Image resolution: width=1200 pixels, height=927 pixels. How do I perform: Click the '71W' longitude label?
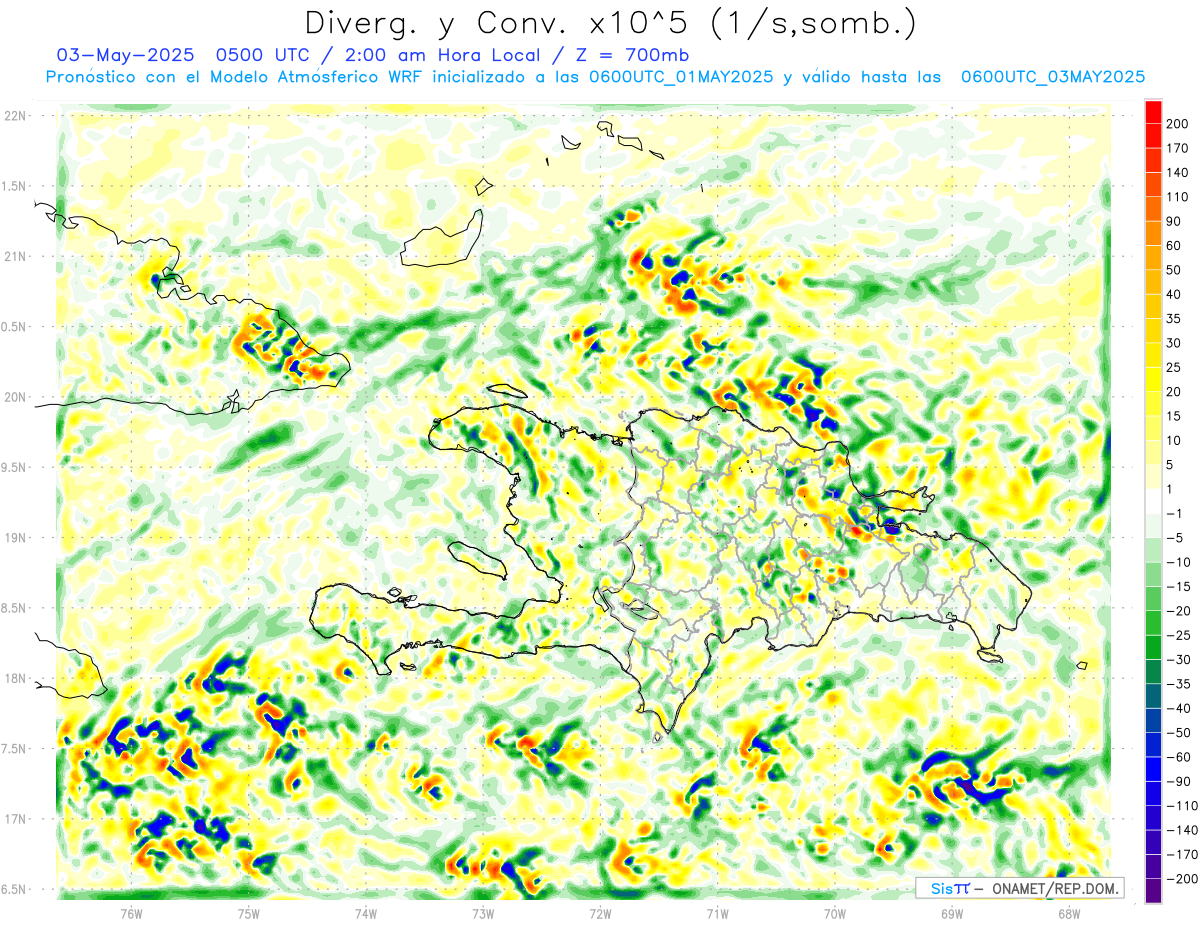(717, 913)
